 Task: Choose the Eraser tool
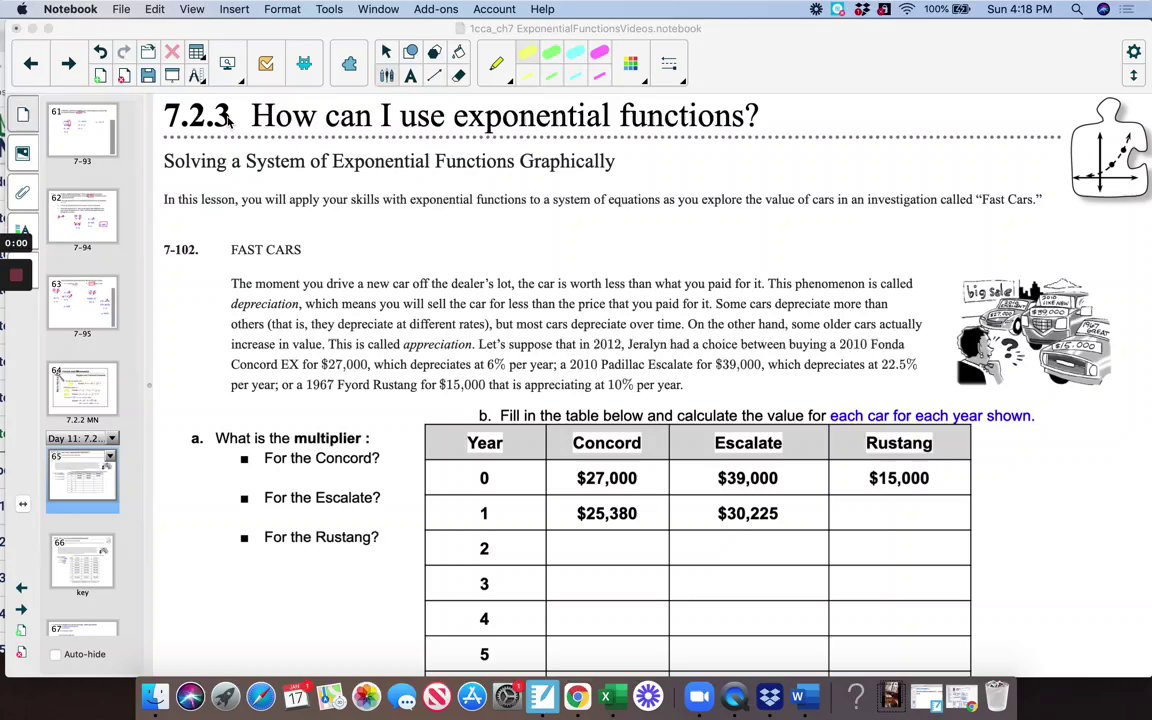coord(458,75)
